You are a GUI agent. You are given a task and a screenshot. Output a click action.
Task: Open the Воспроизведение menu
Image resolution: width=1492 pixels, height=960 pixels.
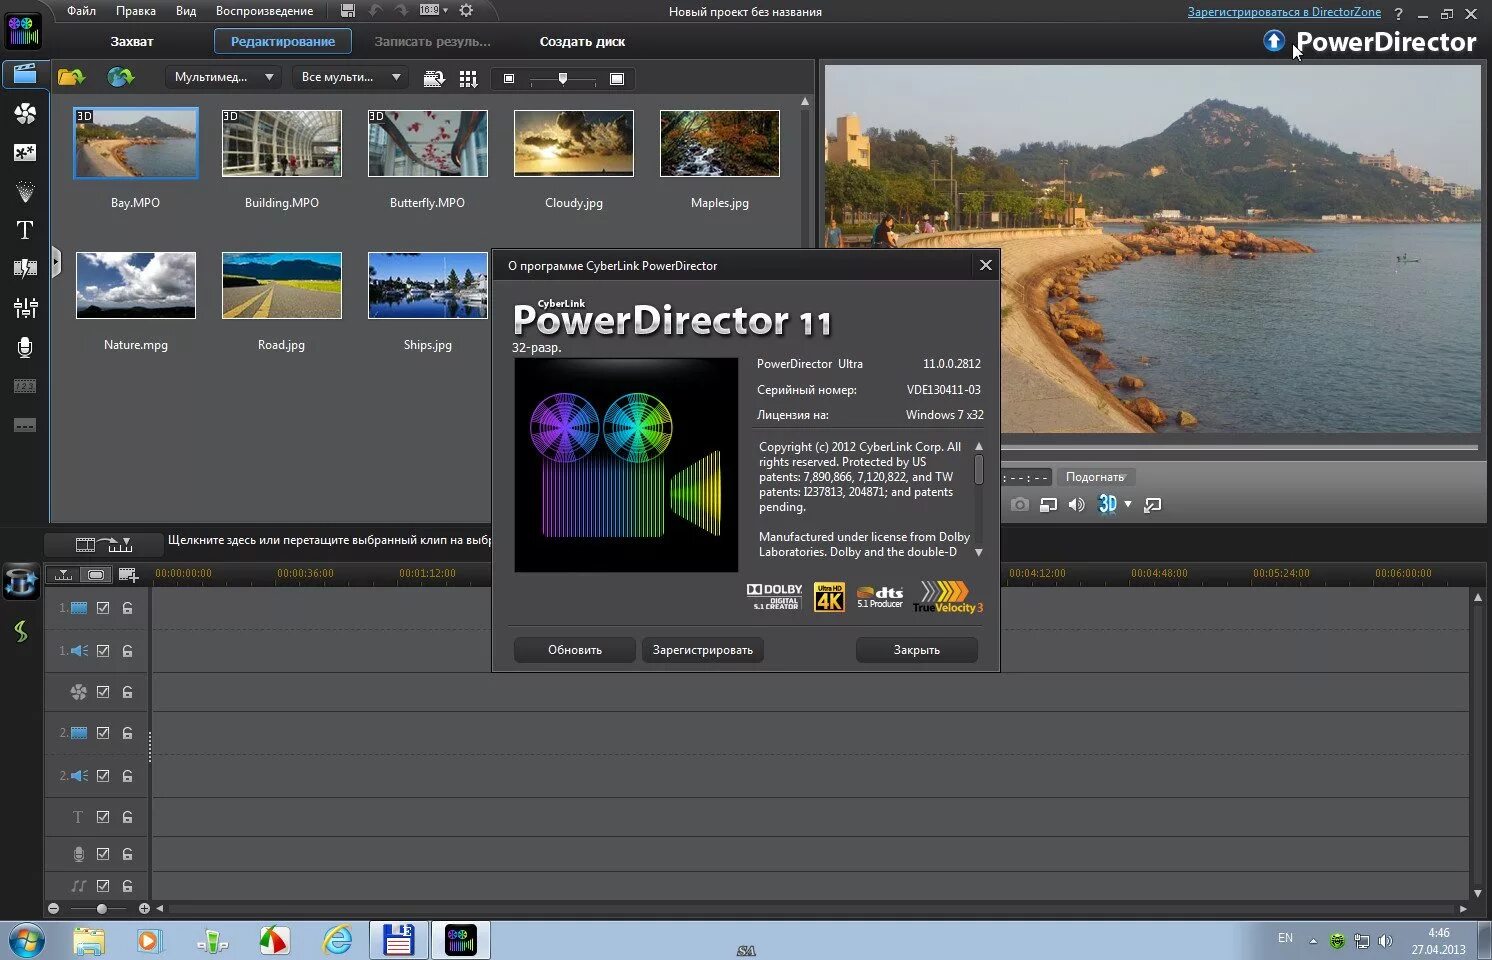[x=263, y=11]
